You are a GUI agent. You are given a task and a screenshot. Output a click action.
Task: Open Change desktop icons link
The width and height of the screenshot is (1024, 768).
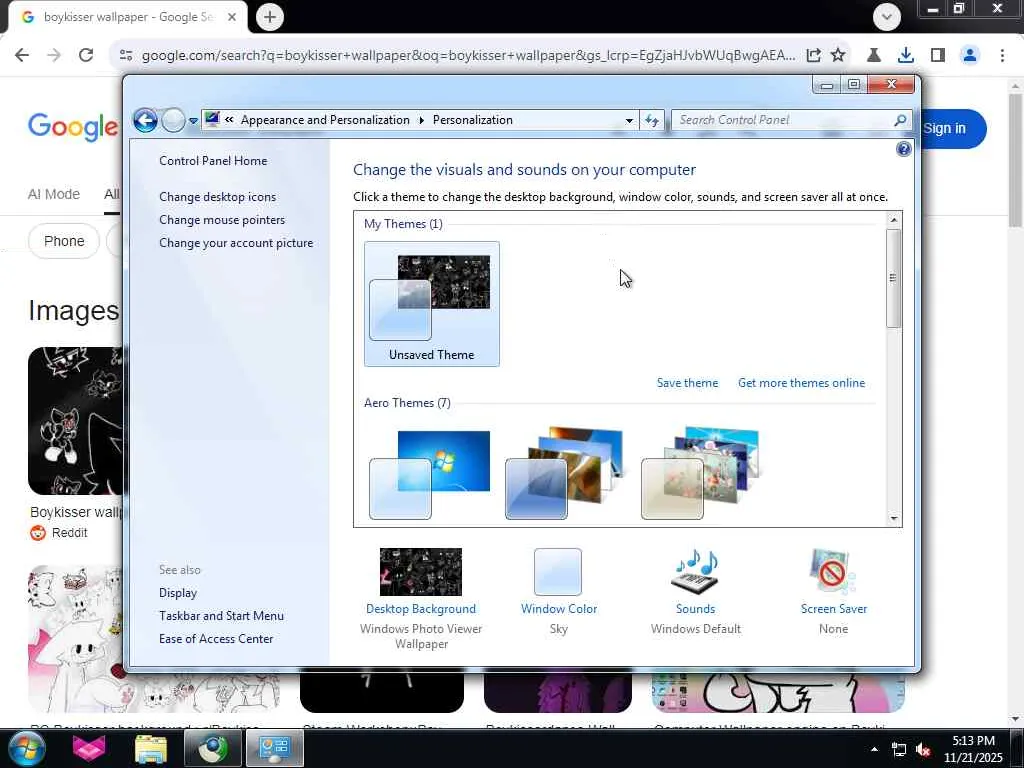pos(217,197)
